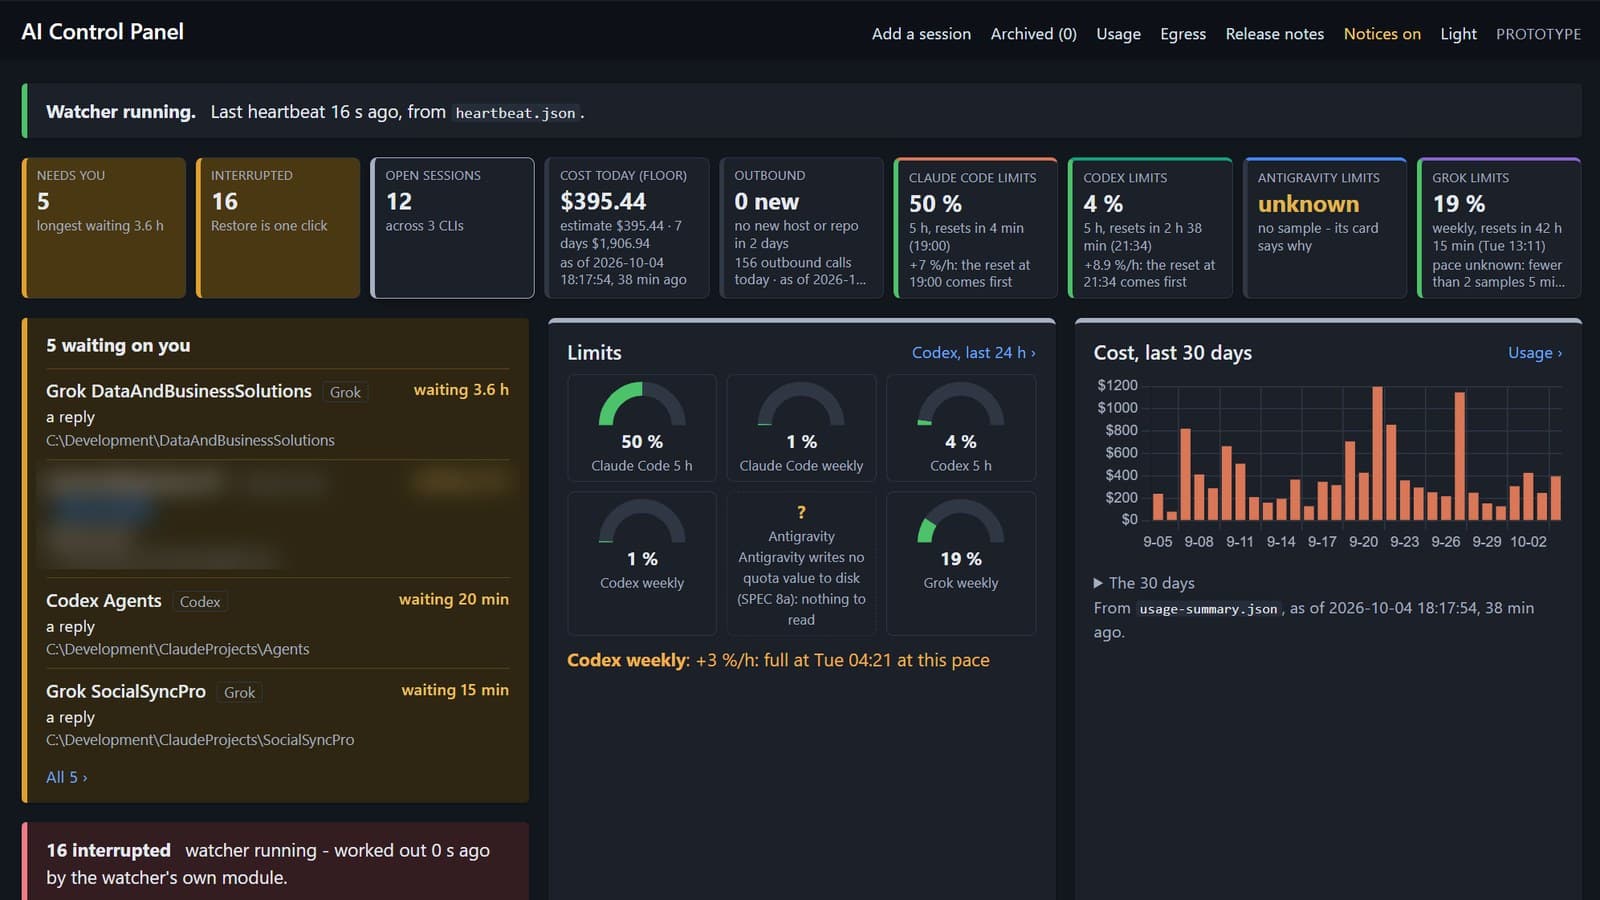Click the Claude Code 5 h gauge
This screenshot has height=900, width=1600.
click(x=642, y=428)
